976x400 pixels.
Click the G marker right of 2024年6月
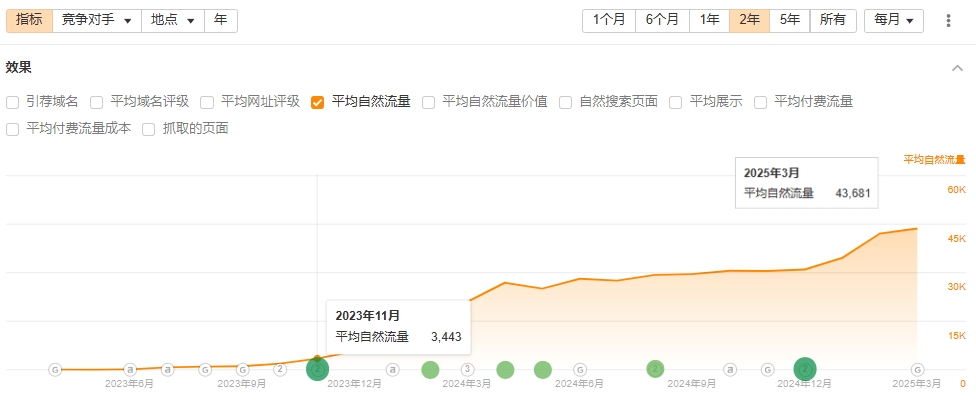(580, 370)
